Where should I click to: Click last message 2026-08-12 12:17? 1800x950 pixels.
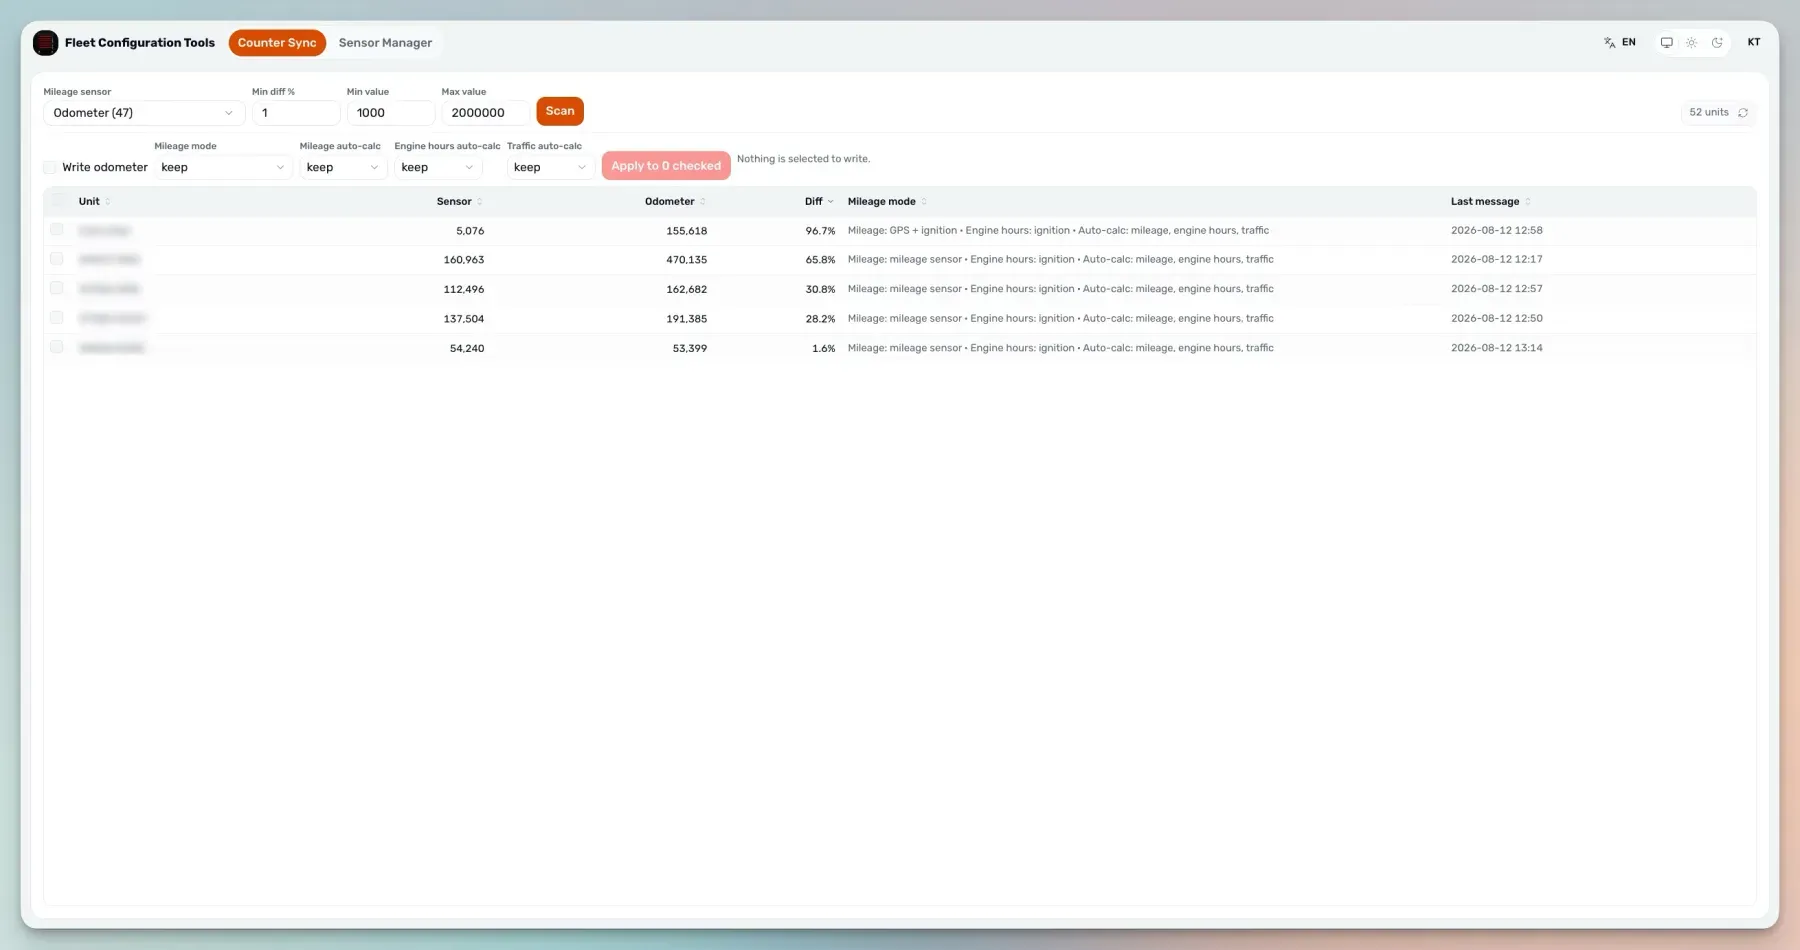(1496, 259)
